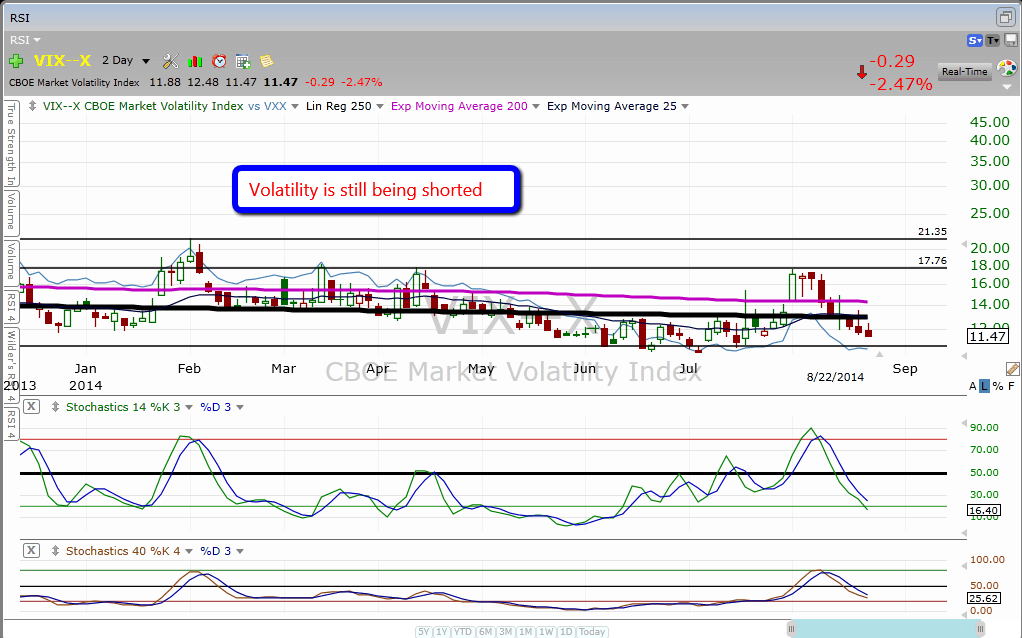The width and height of the screenshot is (1022, 638).
Task: Click the bar chart indicators icon
Action: [195, 61]
